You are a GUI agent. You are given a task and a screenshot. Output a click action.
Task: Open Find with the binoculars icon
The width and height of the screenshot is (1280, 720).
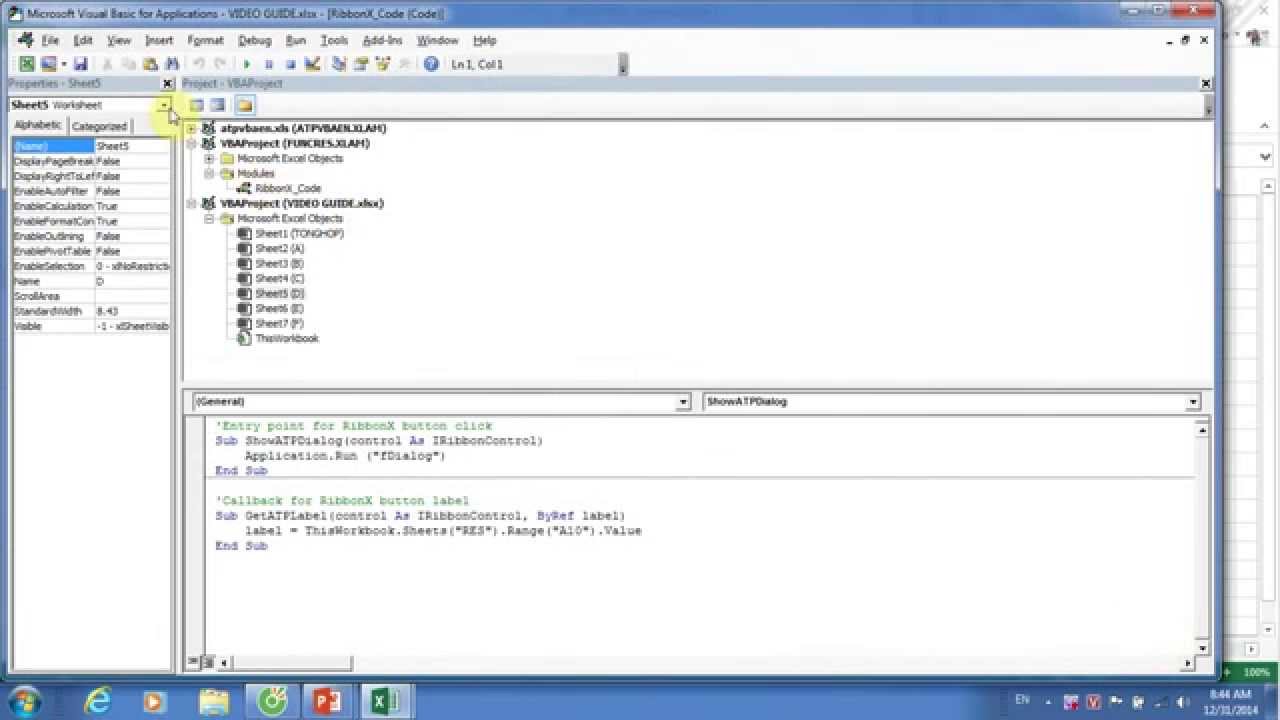(x=172, y=64)
